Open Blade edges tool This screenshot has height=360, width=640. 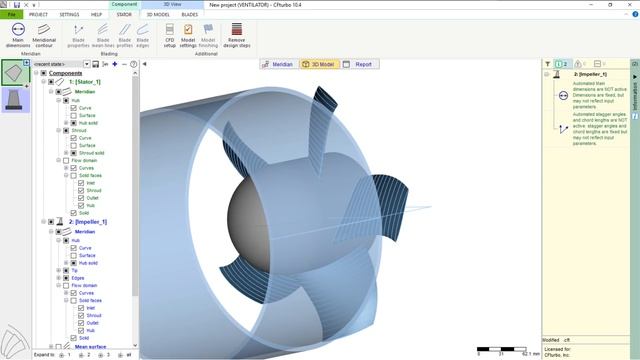[142, 35]
